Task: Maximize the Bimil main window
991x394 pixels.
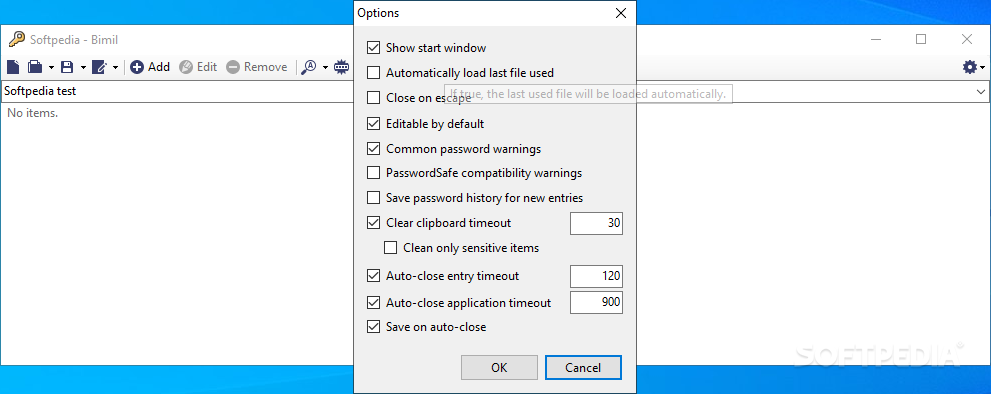Action: pos(921,39)
